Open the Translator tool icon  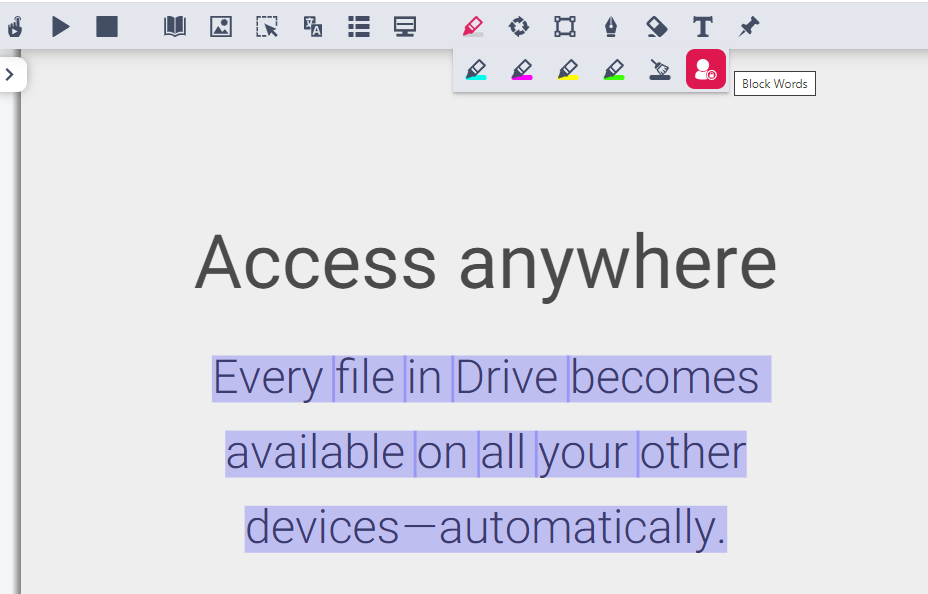tap(312, 27)
